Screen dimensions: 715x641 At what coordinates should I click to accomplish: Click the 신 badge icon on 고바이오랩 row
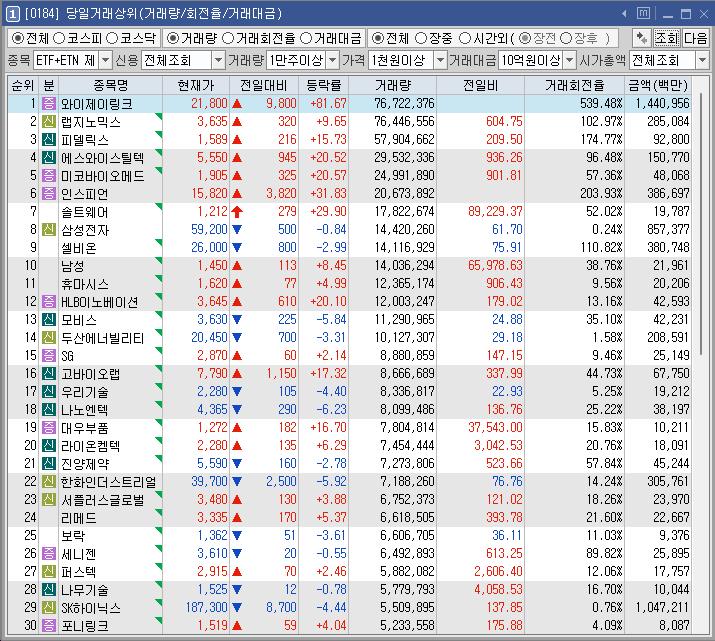(49, 373)
